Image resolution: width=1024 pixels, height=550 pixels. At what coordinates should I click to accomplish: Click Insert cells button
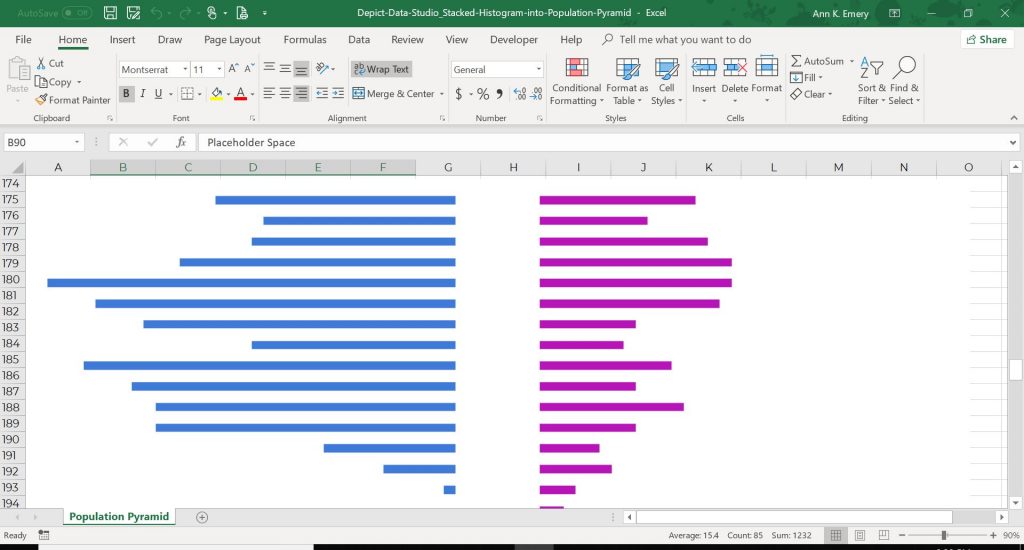703,80
